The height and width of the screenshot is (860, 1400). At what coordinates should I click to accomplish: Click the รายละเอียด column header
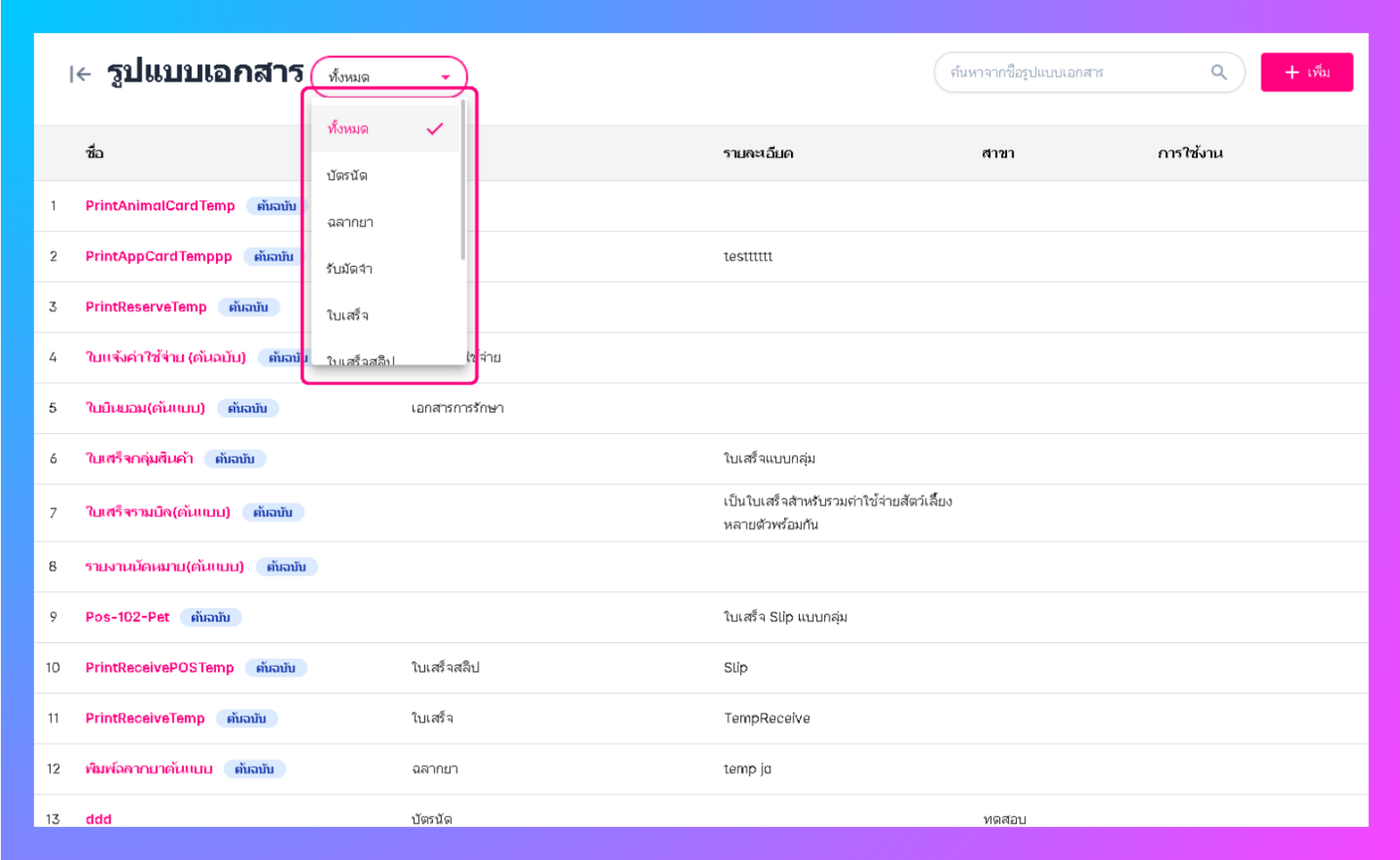coord(758,153)
